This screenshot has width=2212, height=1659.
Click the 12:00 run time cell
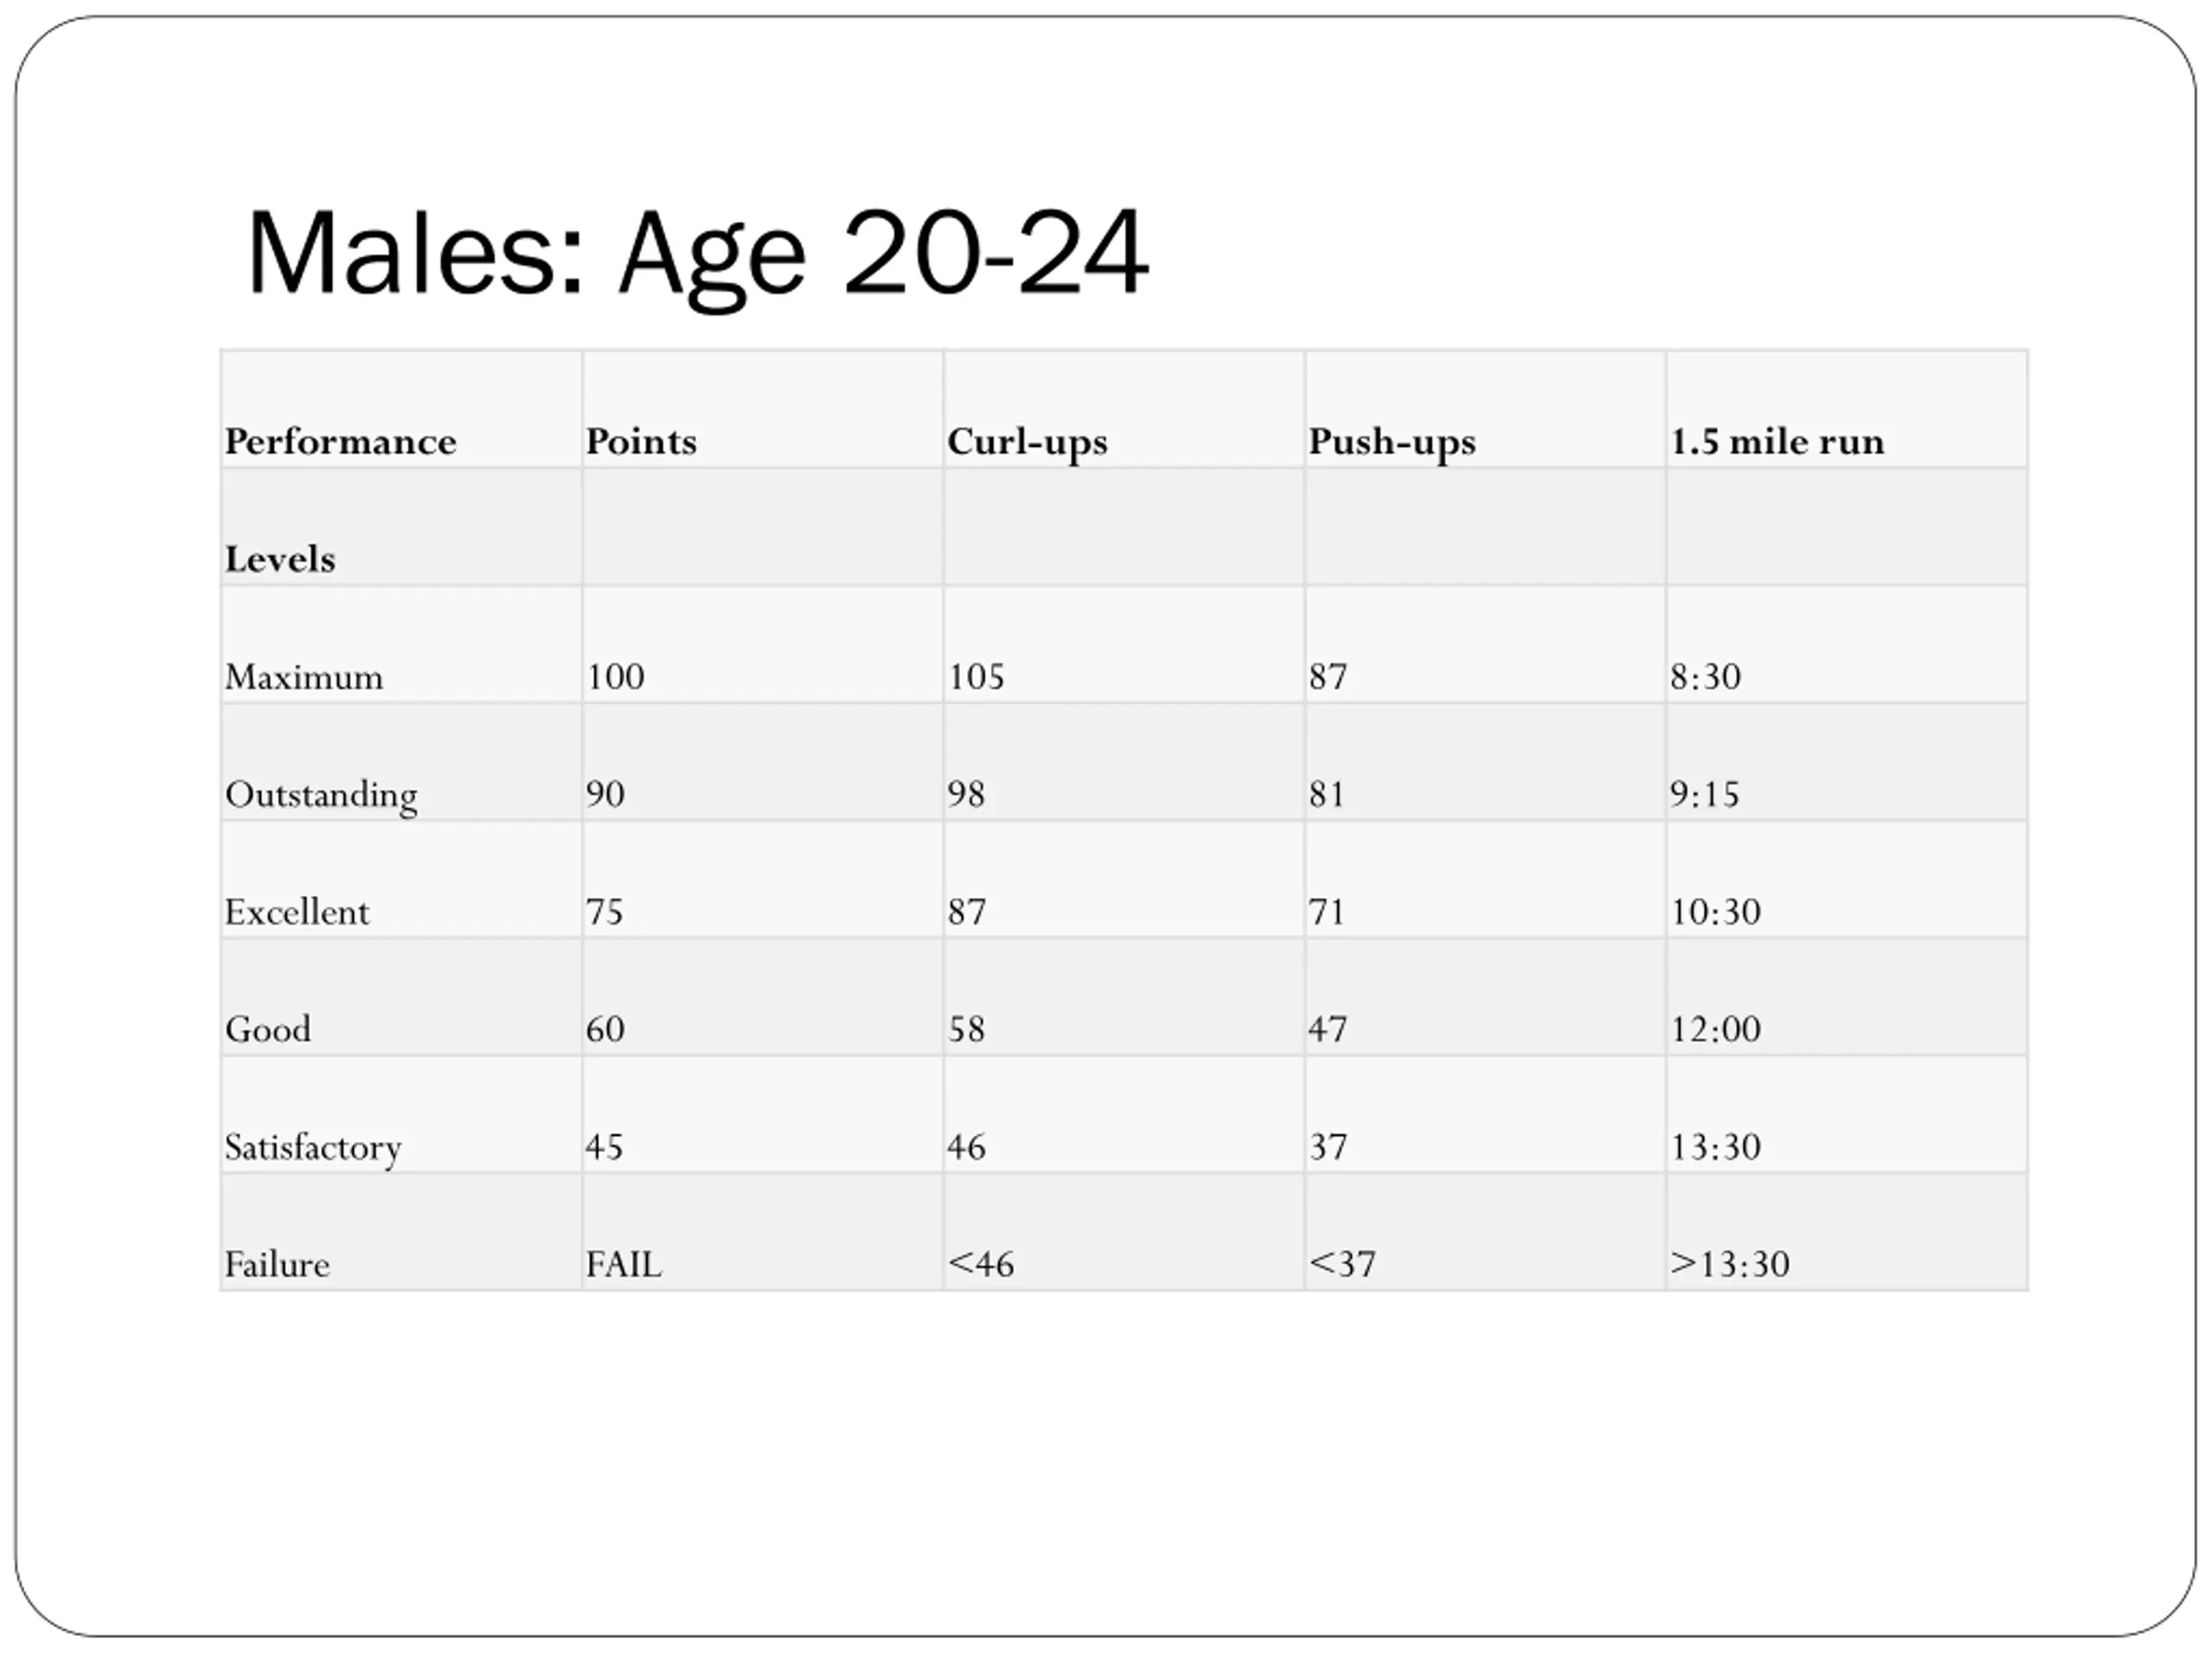[1715, 1029]
